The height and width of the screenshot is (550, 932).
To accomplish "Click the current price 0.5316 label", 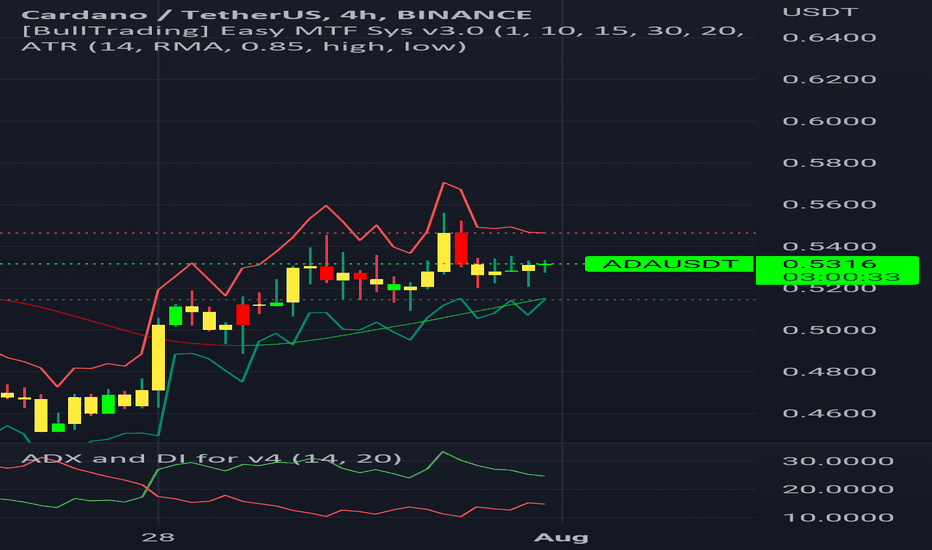I will (x=829, y=264).
